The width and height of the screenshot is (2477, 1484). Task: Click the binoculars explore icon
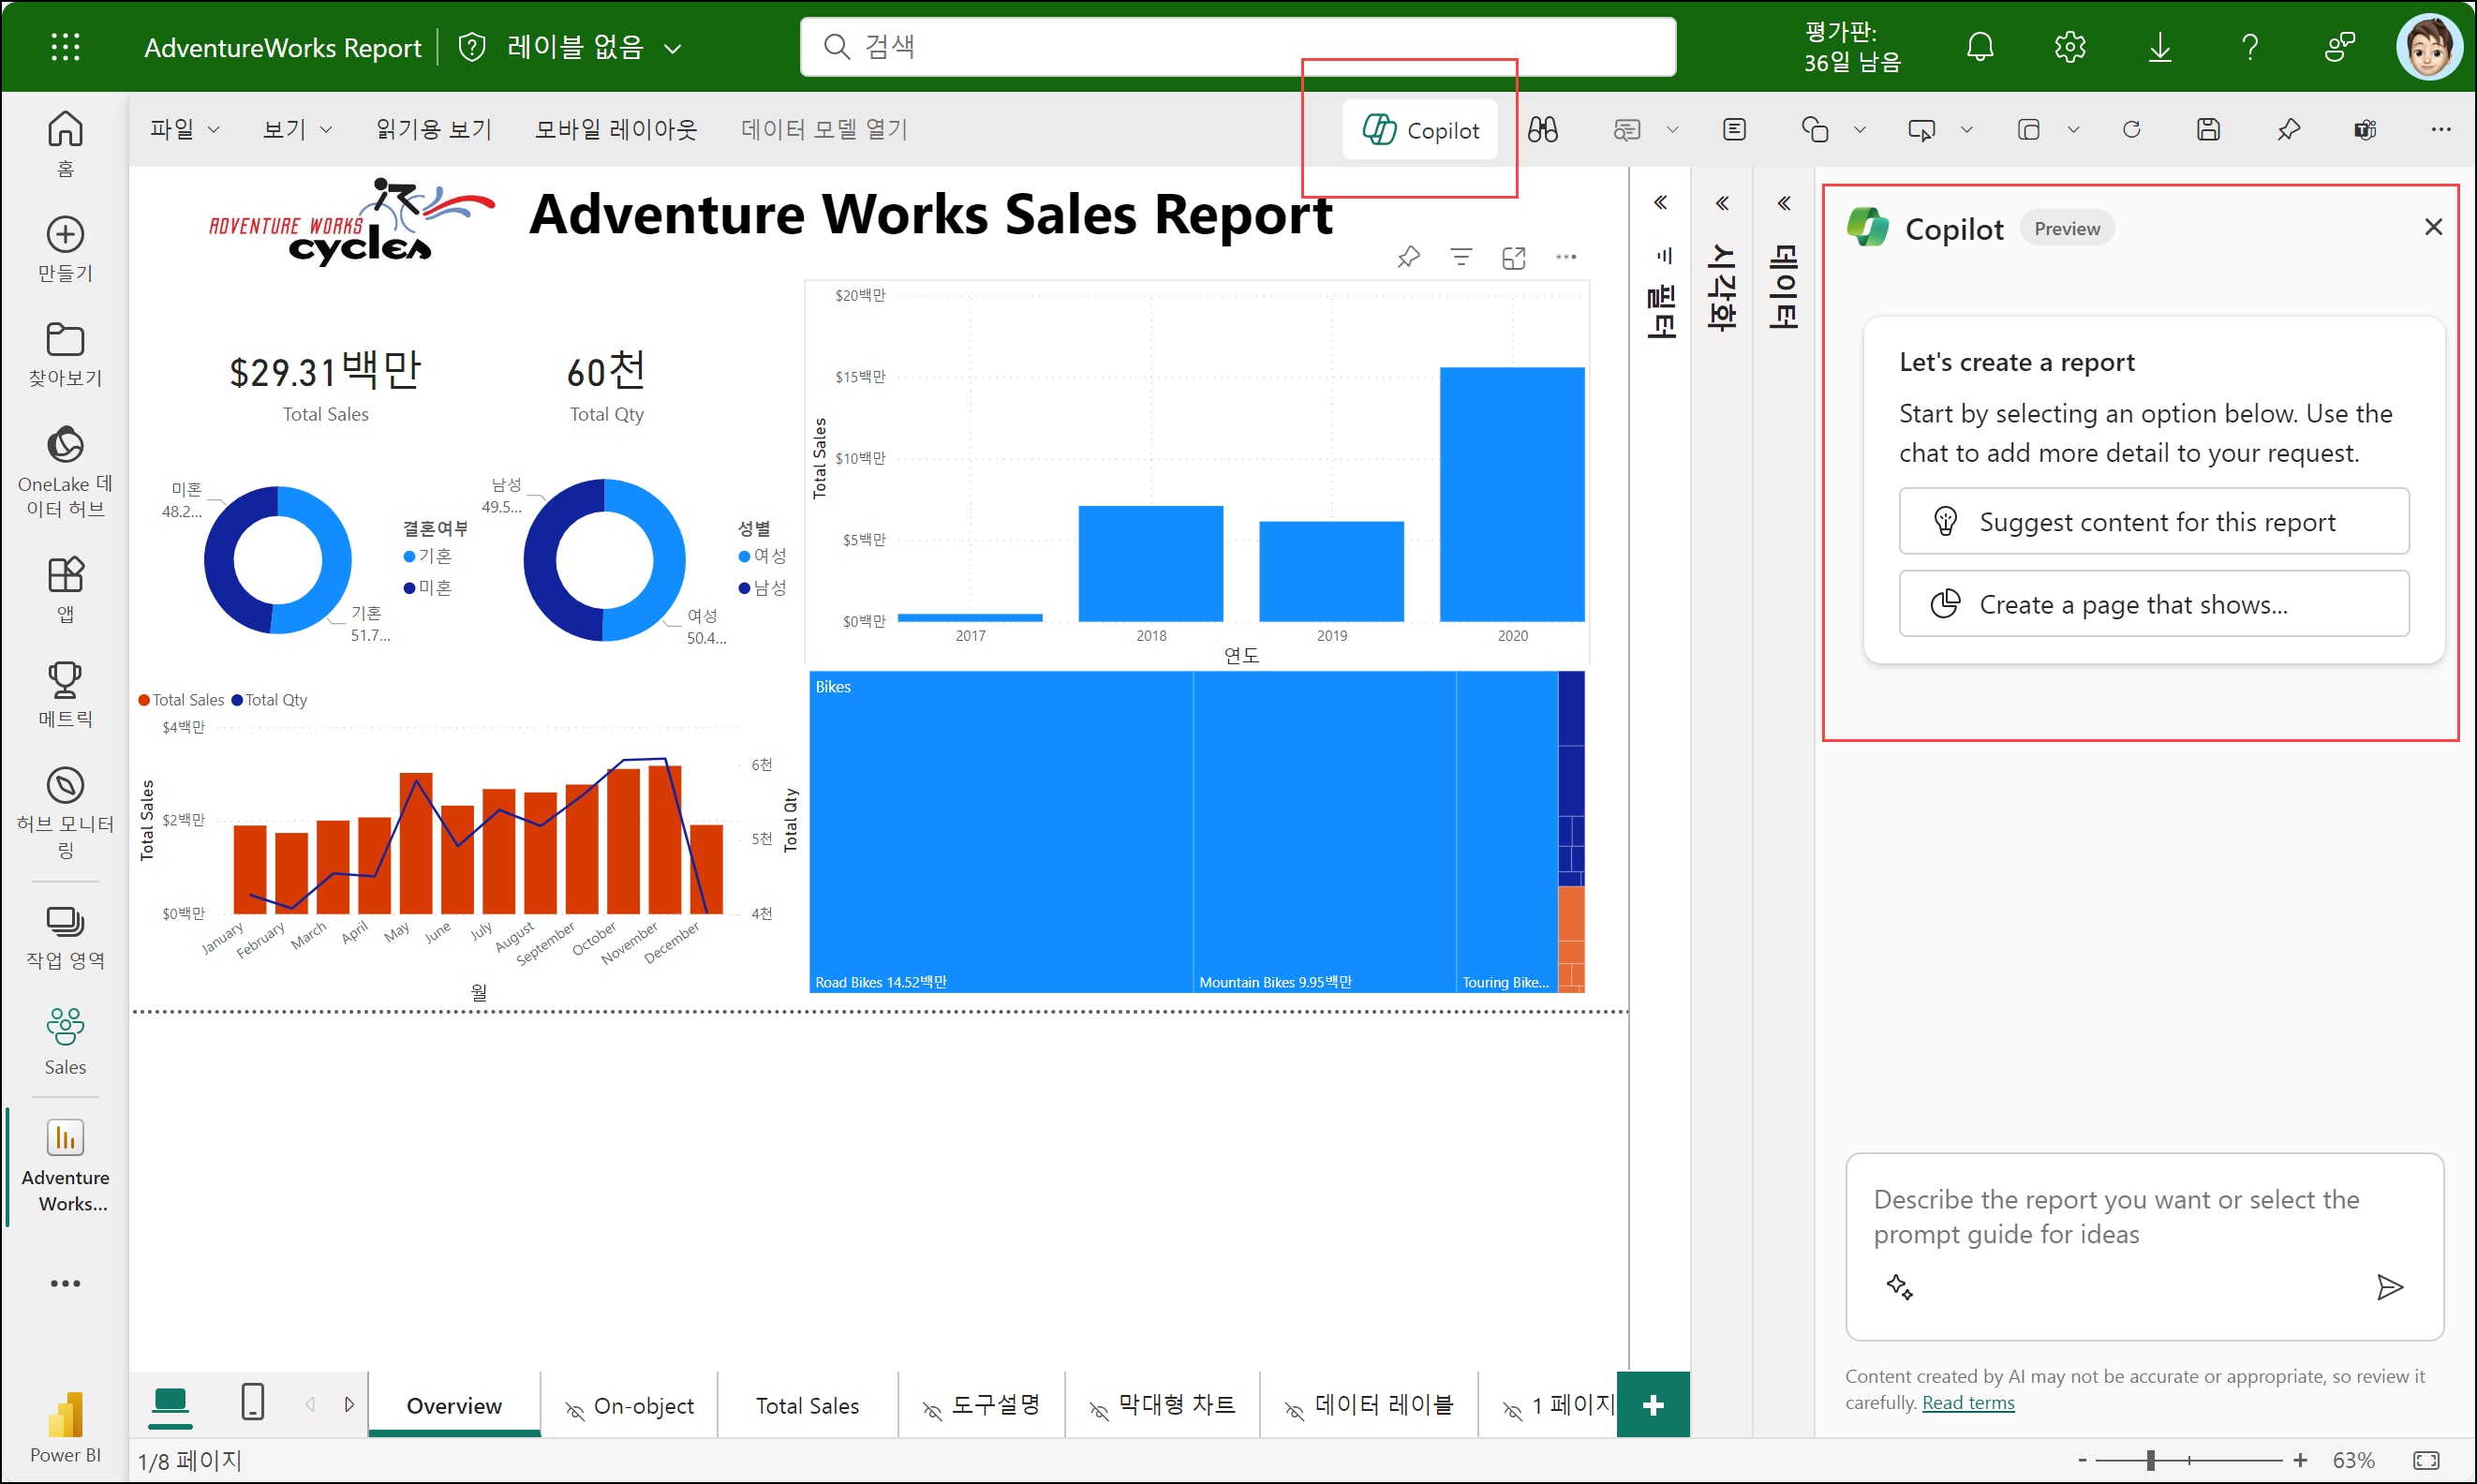coord(1542,130)
